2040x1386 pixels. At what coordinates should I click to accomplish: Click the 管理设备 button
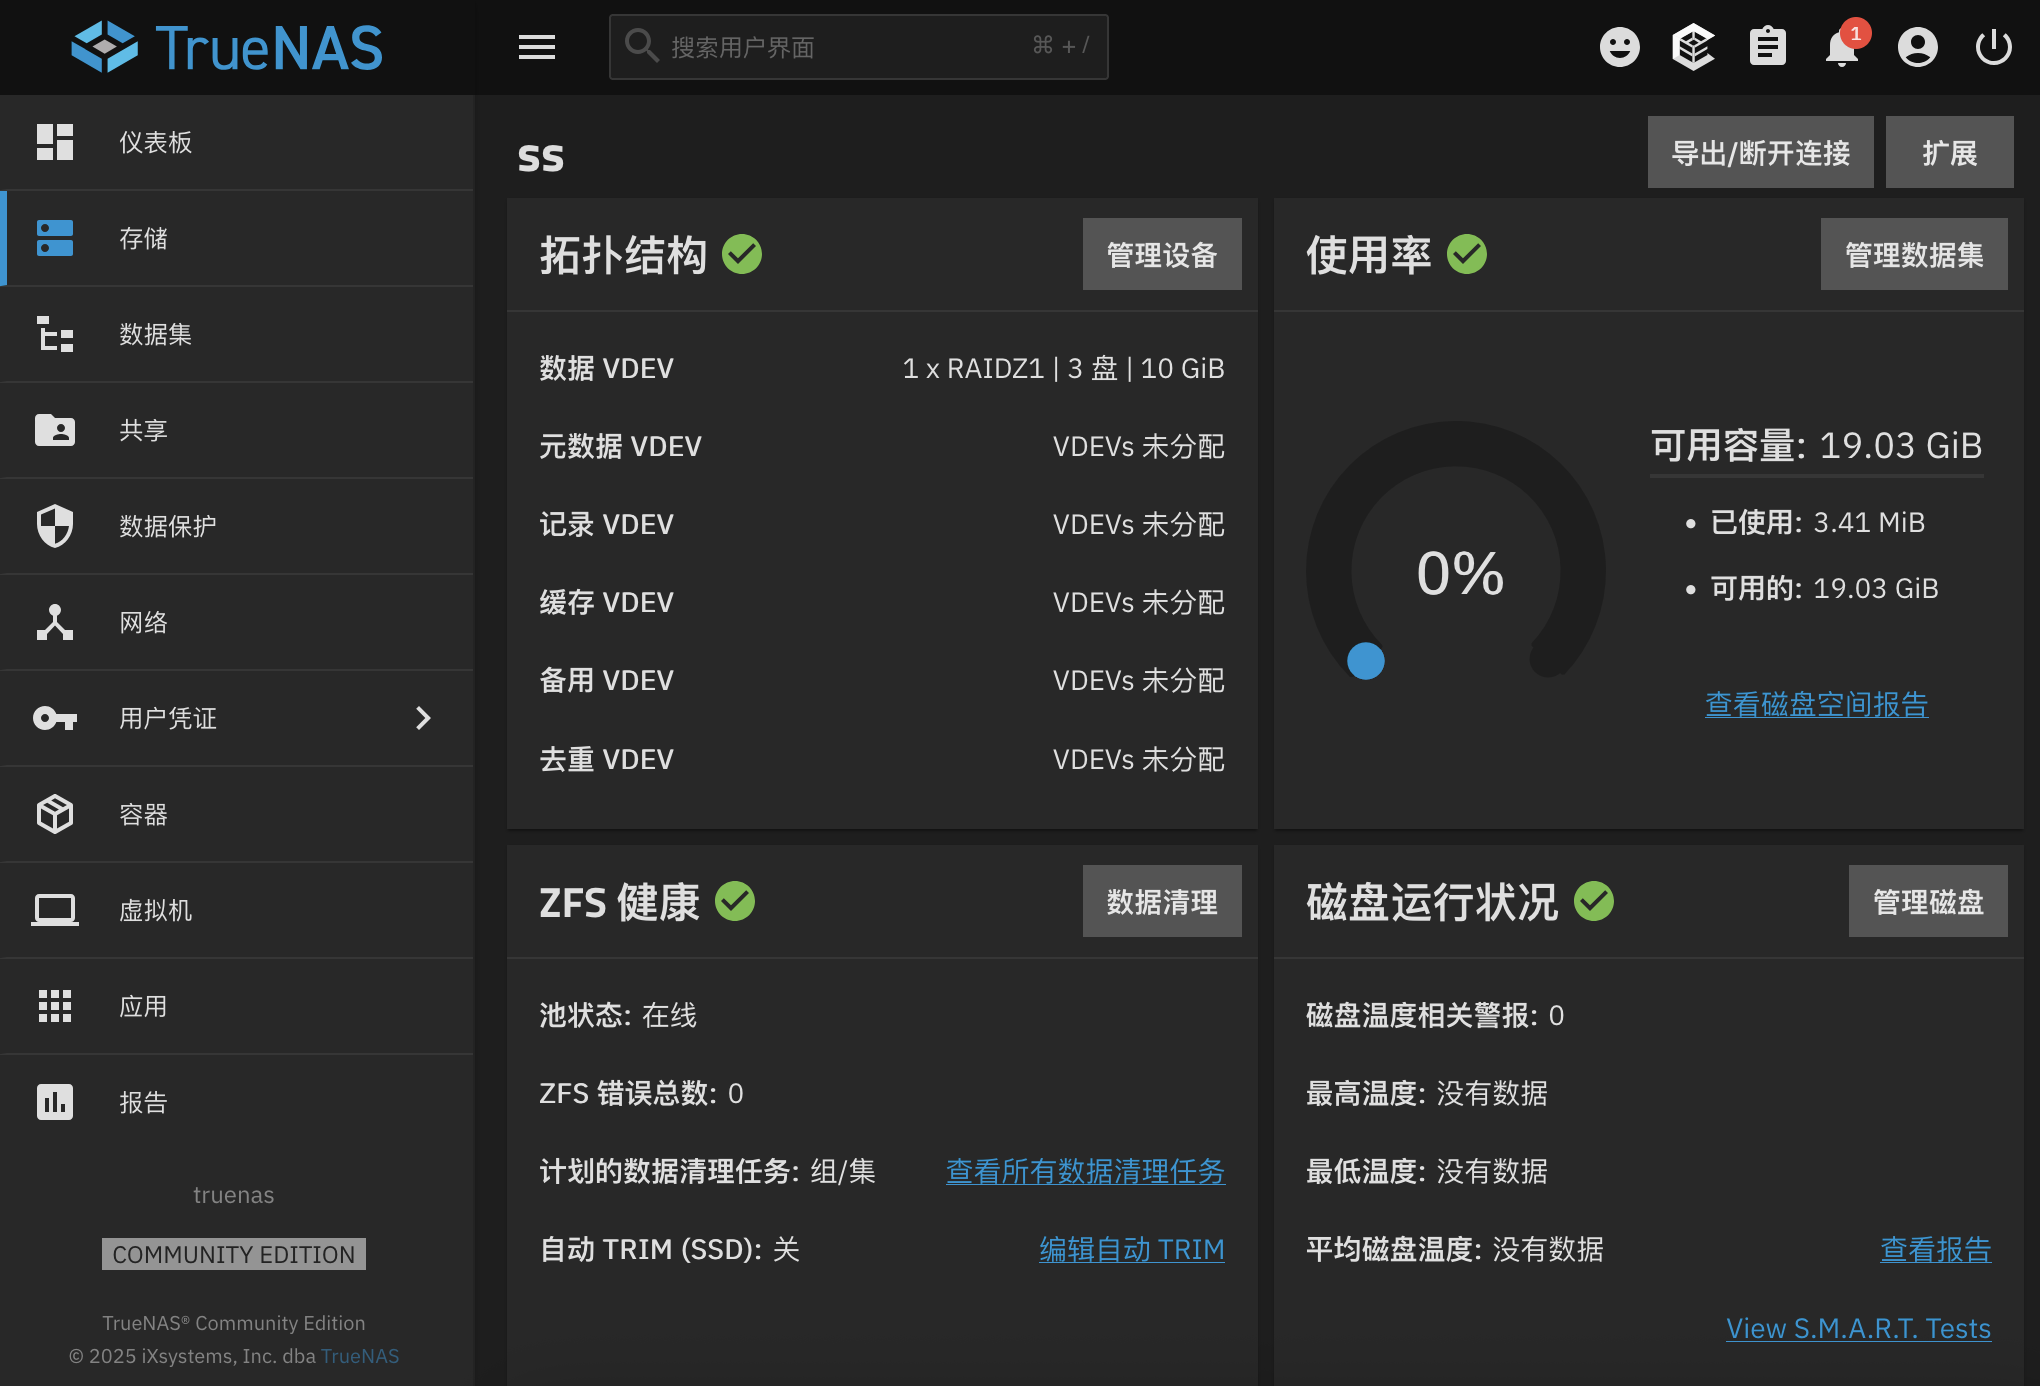click(x=1161, y=255)
